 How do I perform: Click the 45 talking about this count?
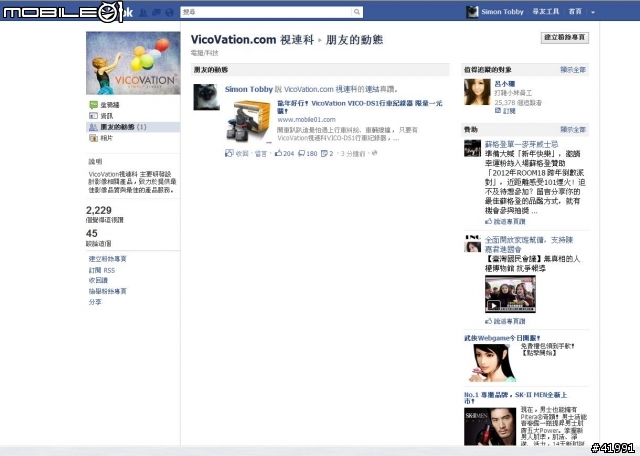point(92,234)
